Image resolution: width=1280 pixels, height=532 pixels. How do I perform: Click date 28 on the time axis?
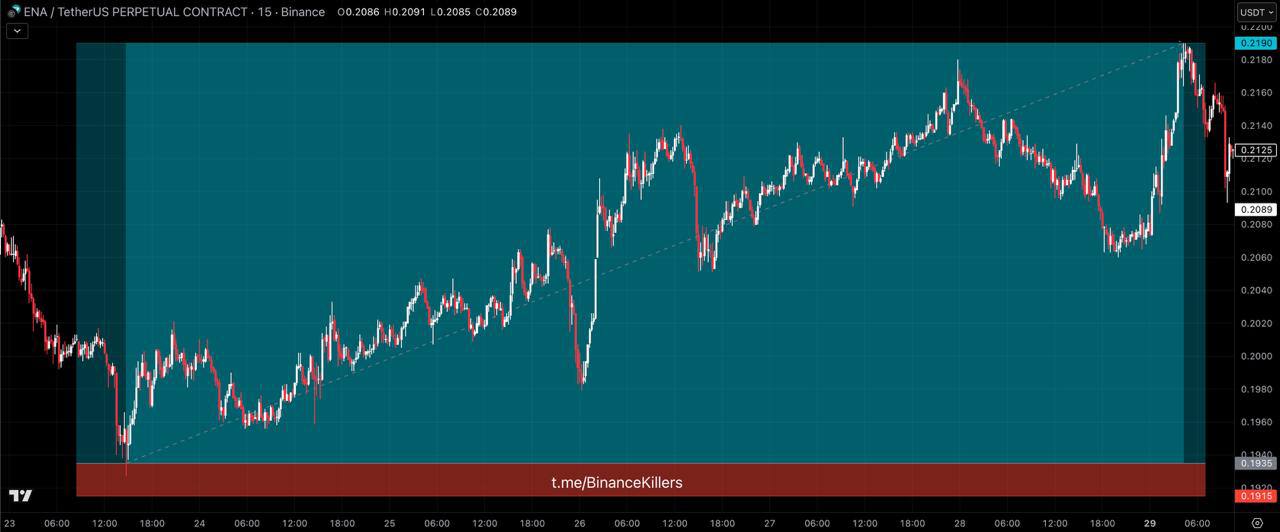960,523
